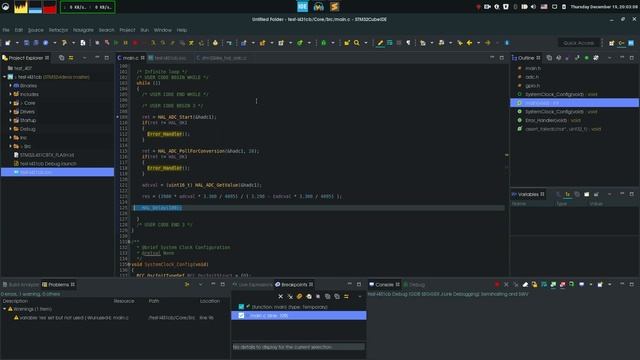Open the Navigate menu
The width and height of the screenshot is (640, 360).
[83, 30]
